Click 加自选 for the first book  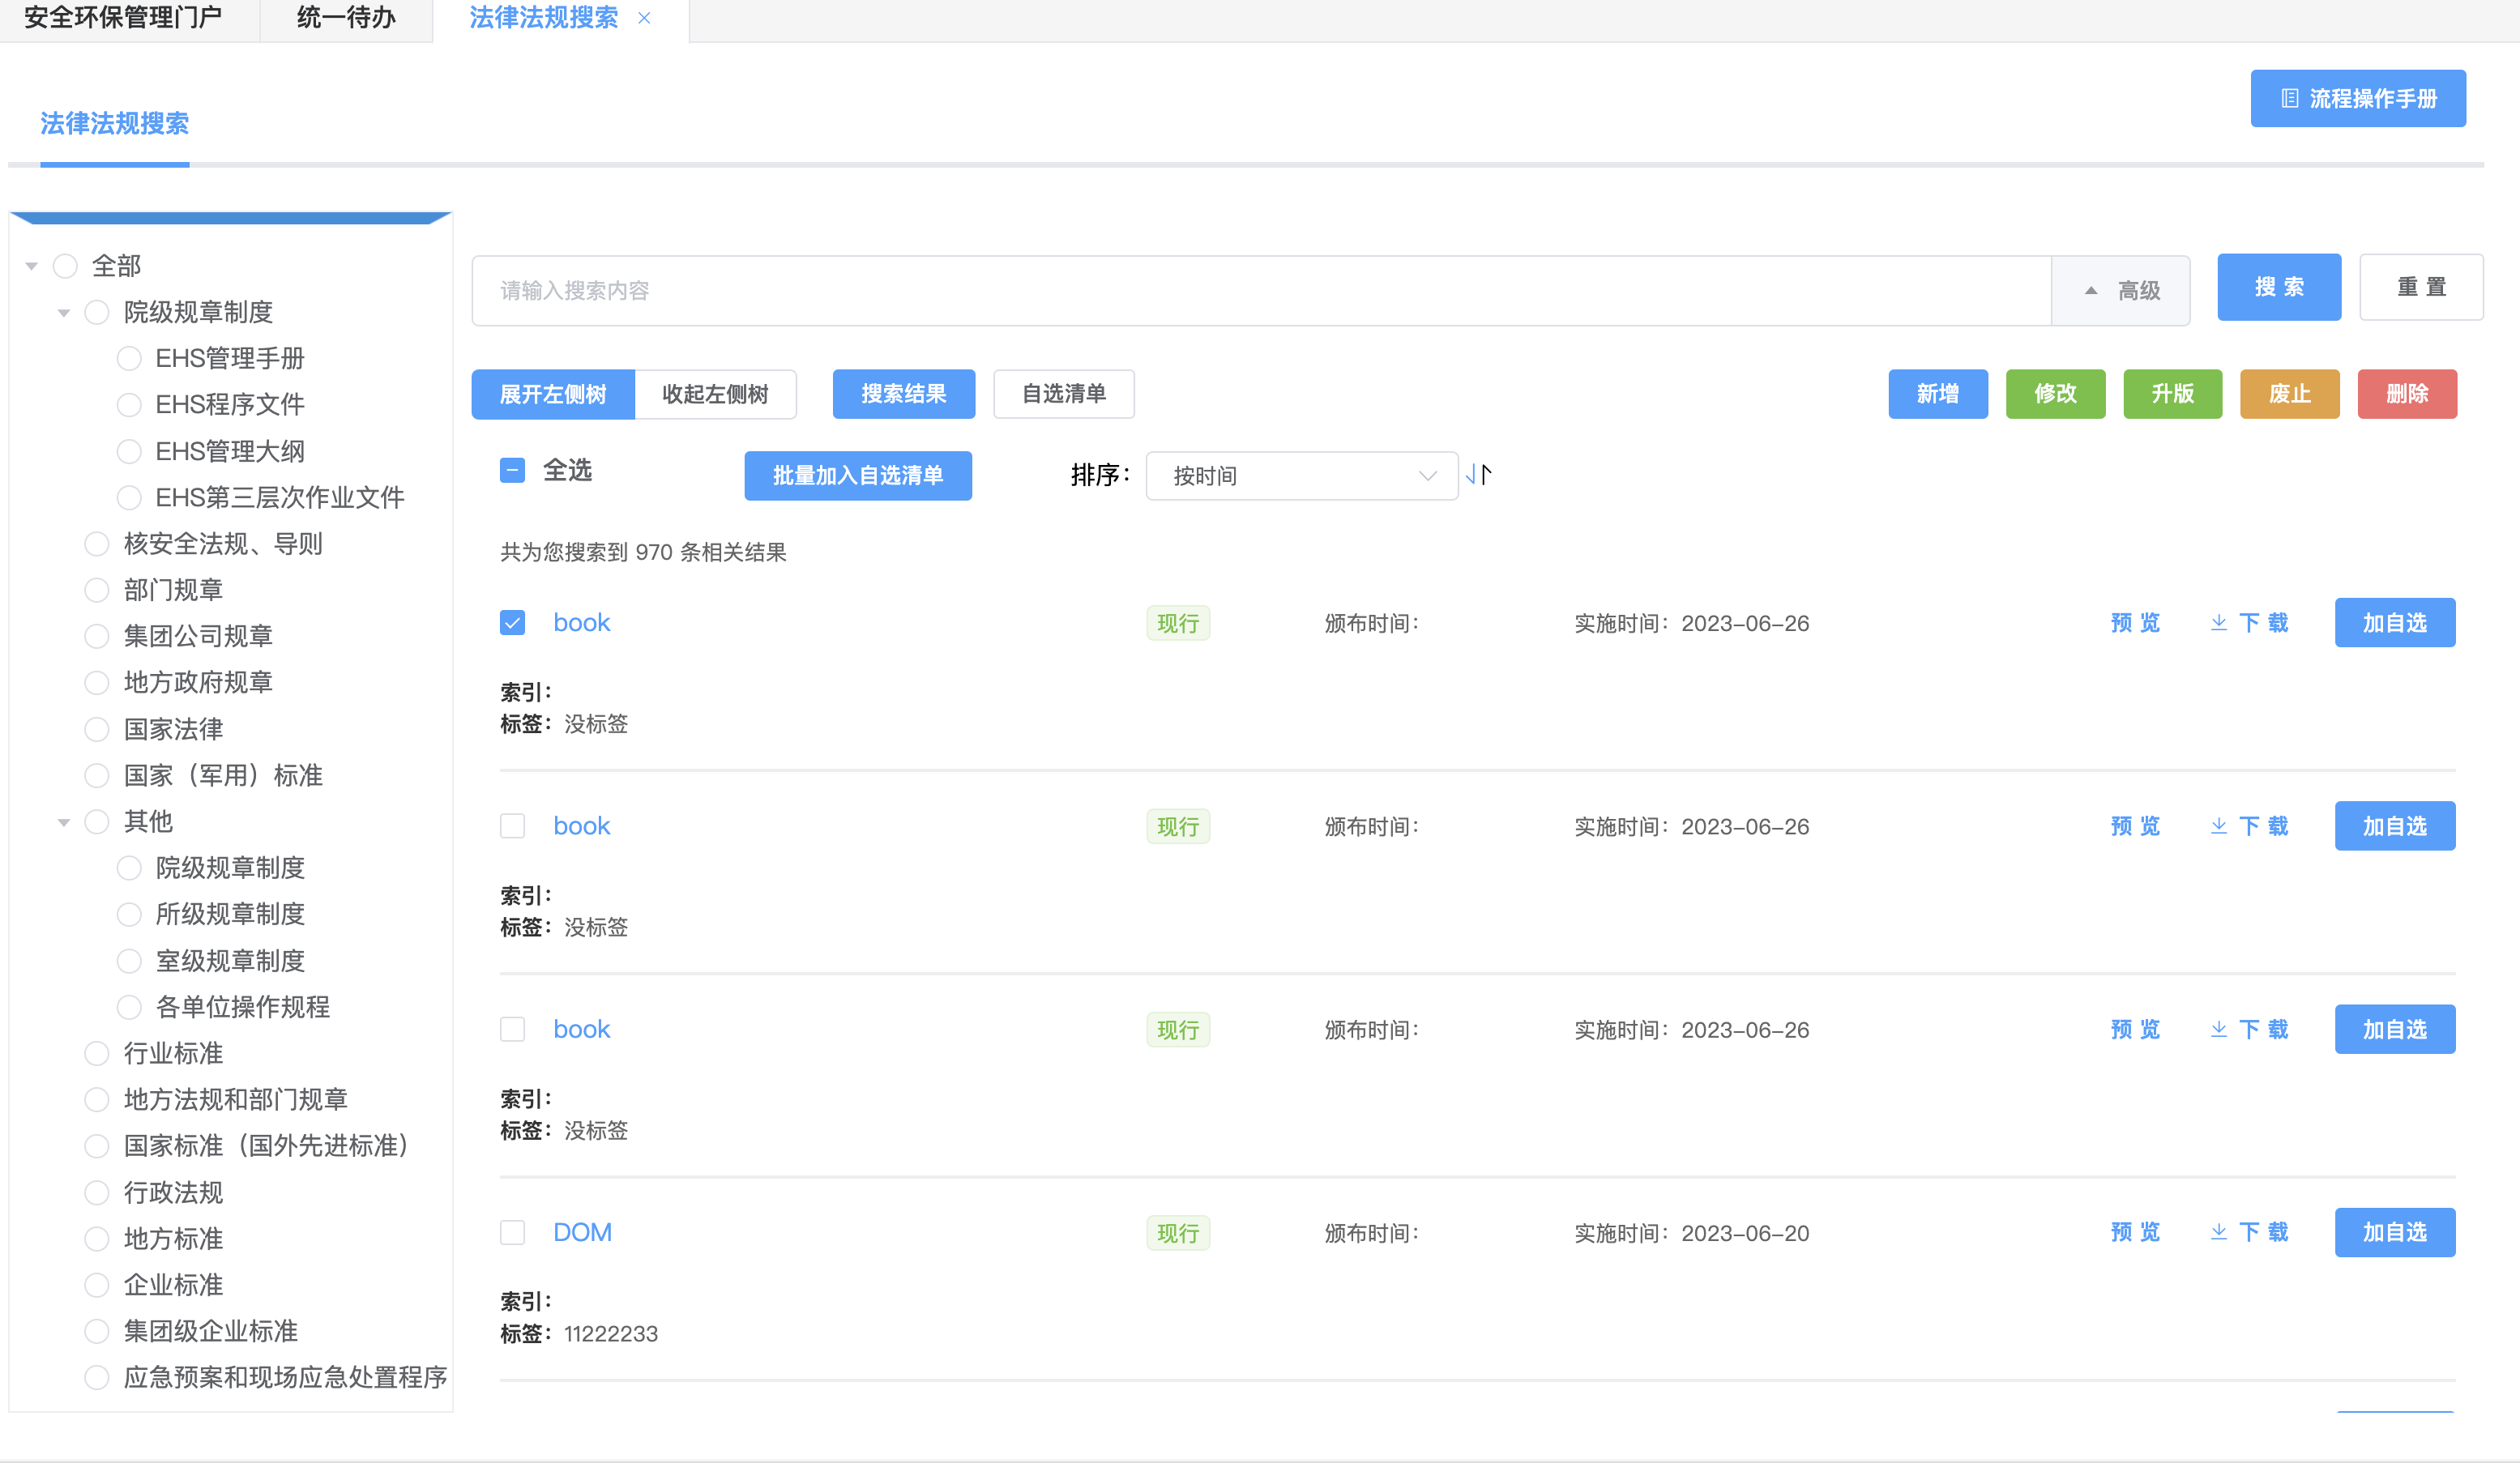(2395, 623)
